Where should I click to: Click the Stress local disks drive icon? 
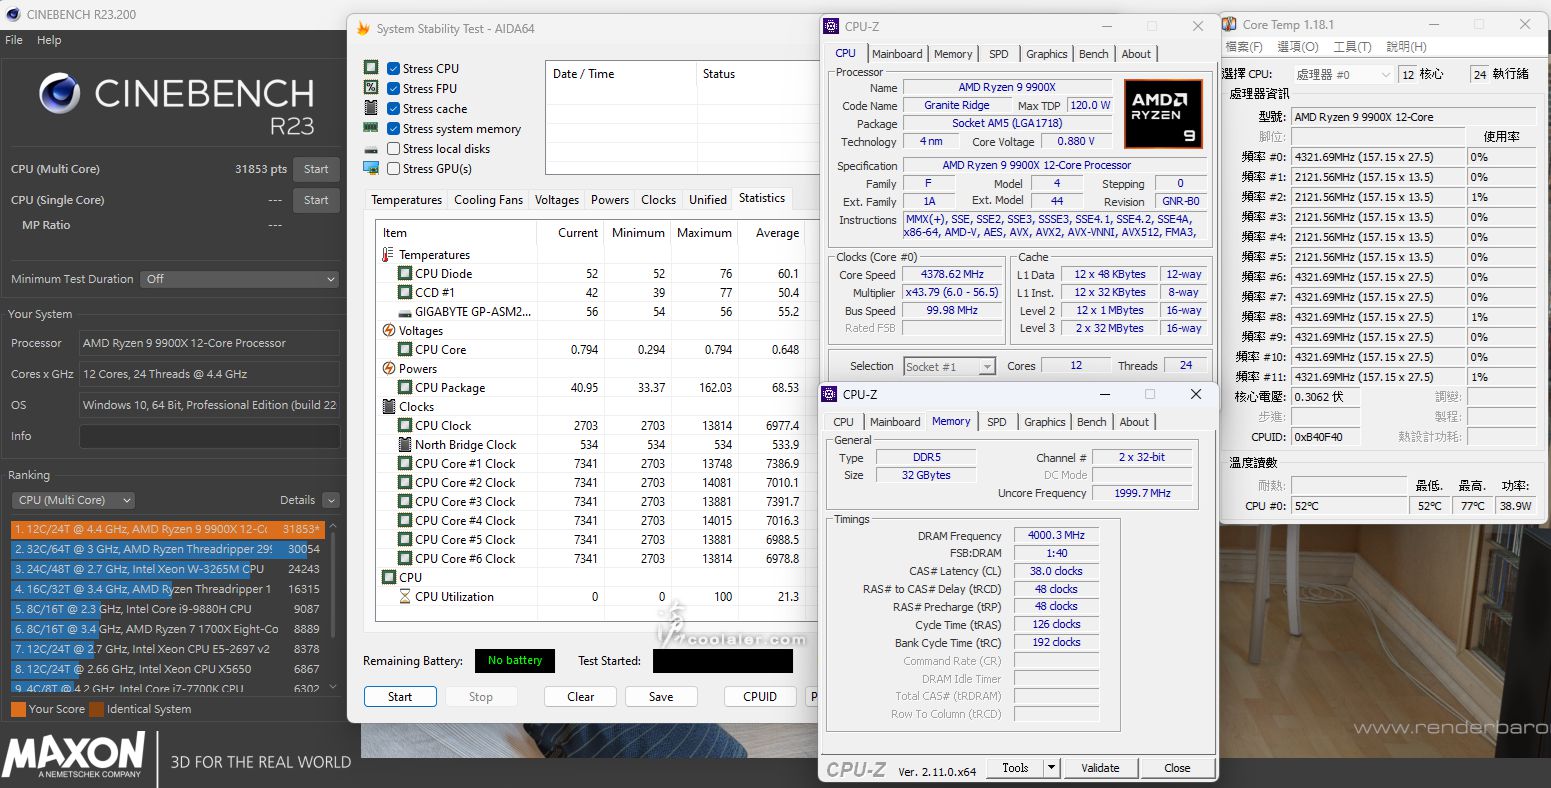tap(371, 148)
